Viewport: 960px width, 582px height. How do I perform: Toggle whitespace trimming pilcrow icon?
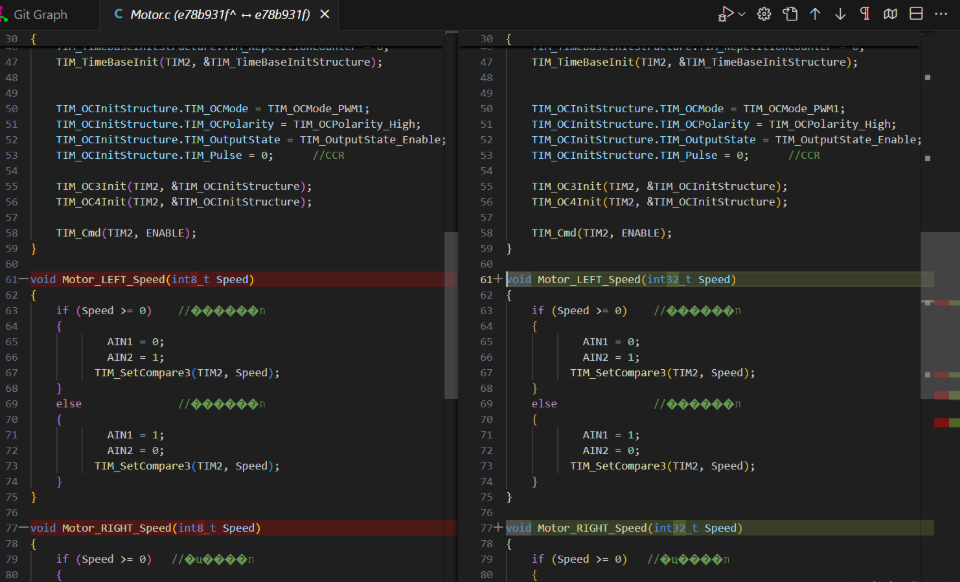[865, 14]
